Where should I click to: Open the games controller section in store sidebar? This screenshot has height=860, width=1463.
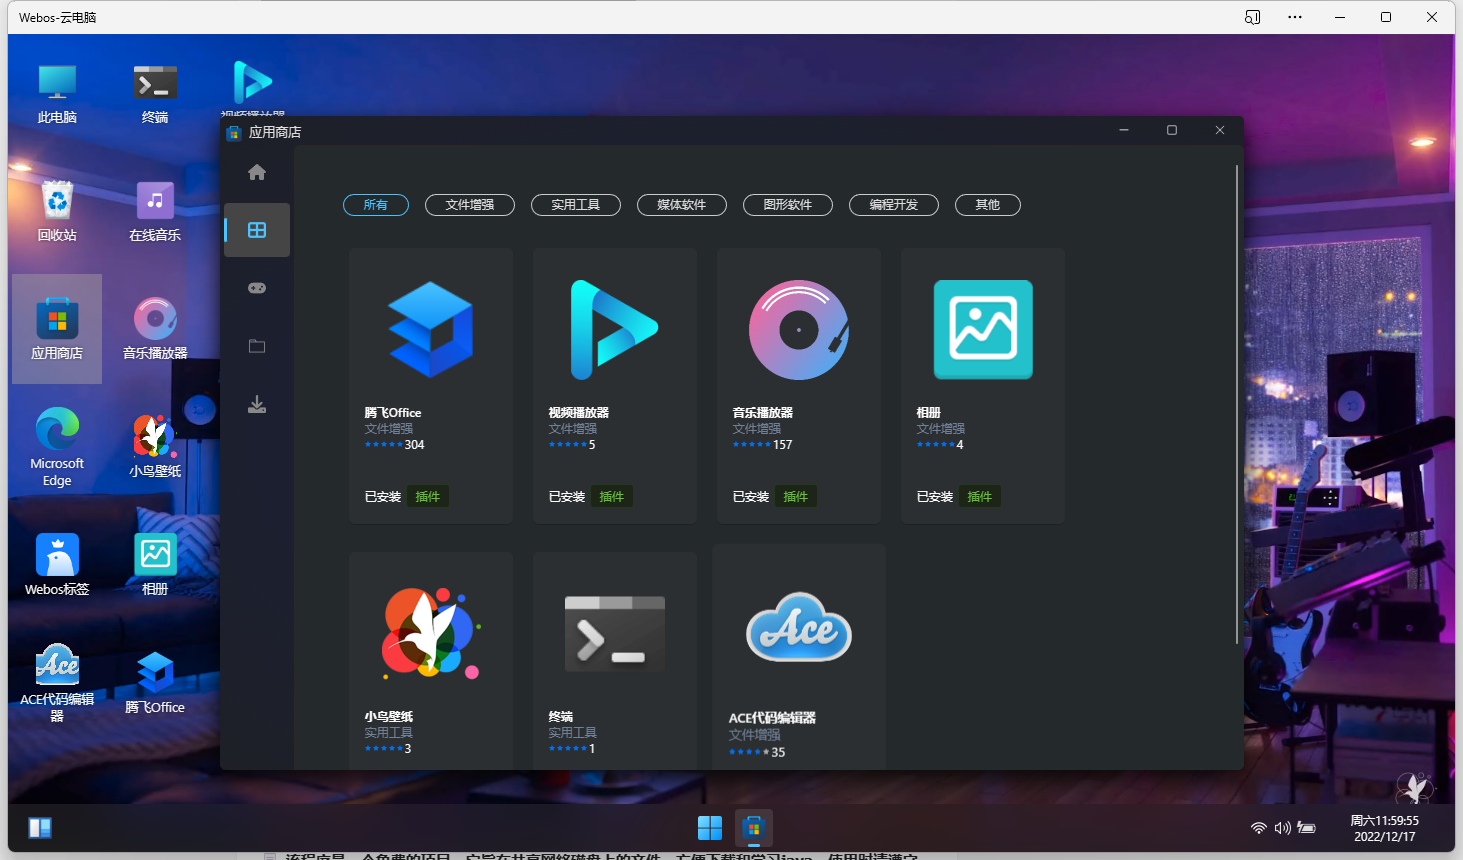point(257,288)
